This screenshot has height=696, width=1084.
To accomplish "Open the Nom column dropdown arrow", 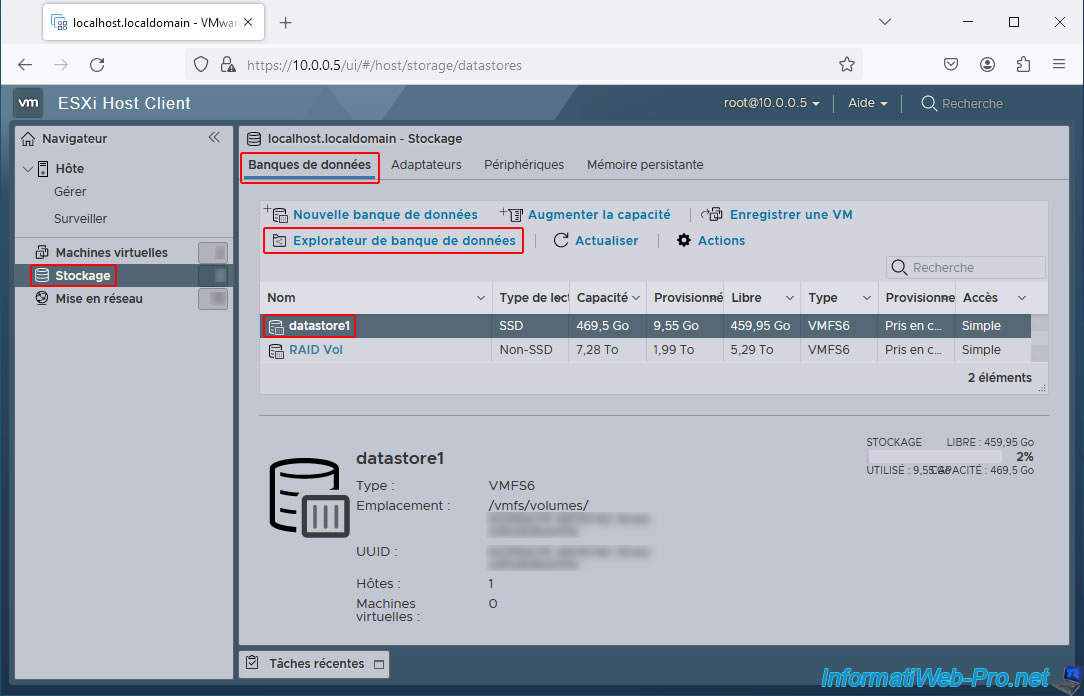I will (x=479, y=298).
